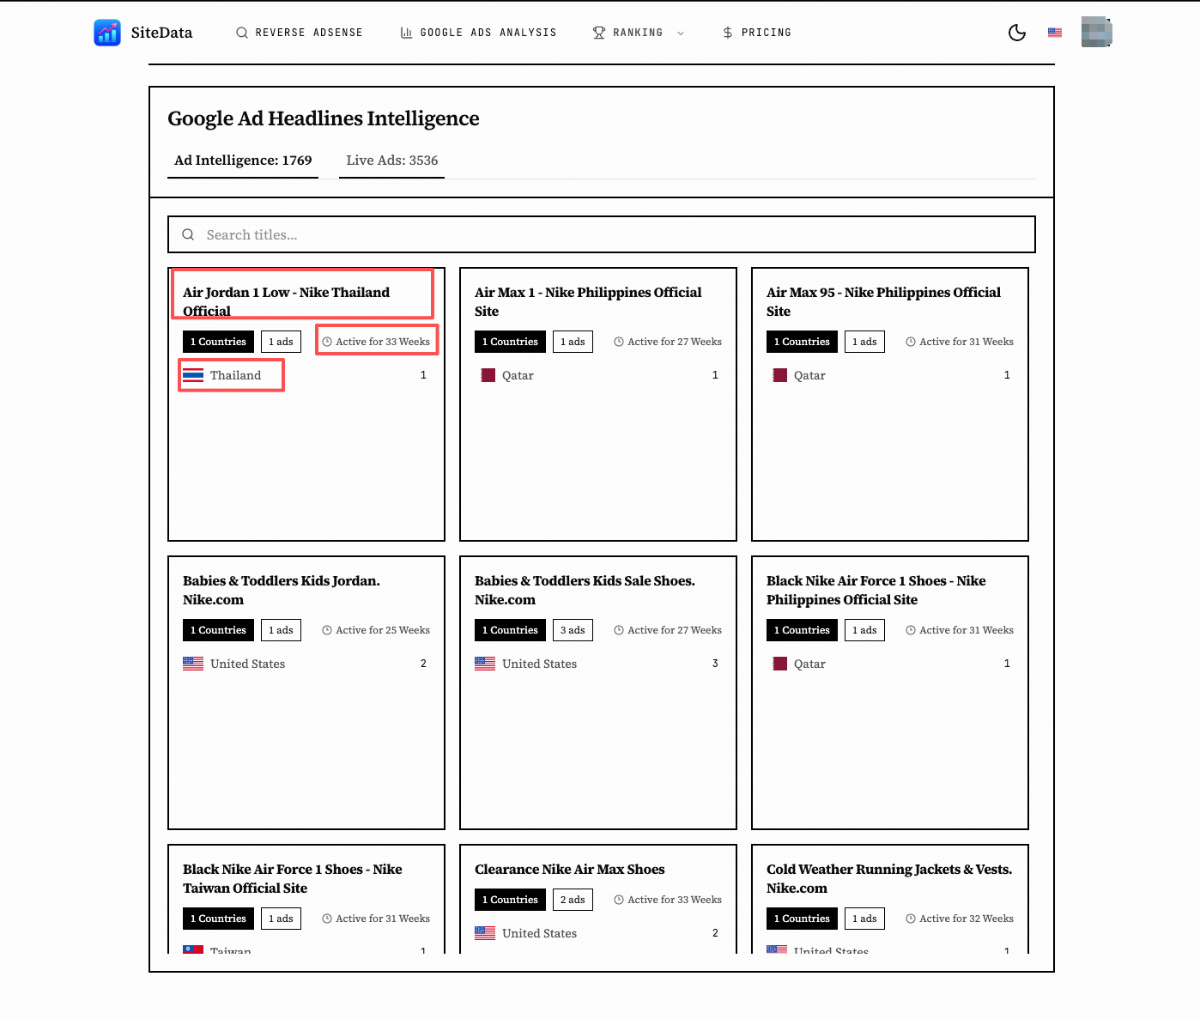
Task: Open Black Nike Air Force 1 Taiwan headline
Action: (292, 879)
